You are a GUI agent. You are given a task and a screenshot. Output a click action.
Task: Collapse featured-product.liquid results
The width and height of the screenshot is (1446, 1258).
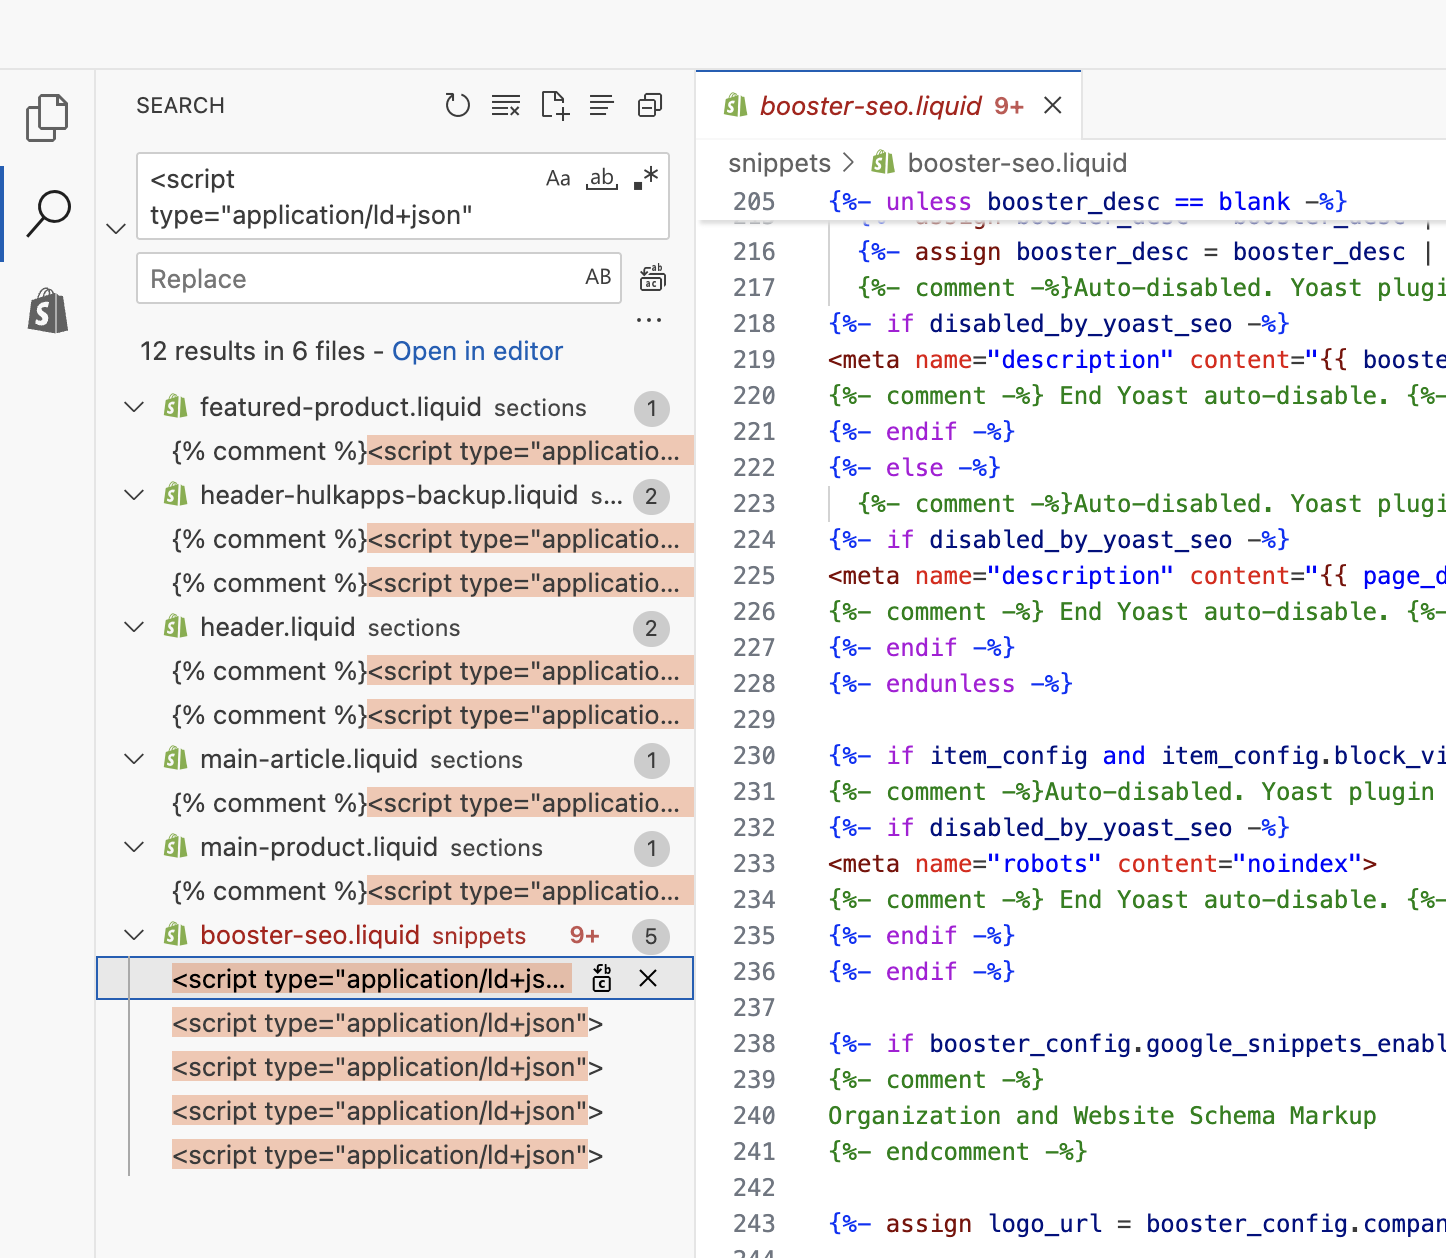[x=134, y=407]
